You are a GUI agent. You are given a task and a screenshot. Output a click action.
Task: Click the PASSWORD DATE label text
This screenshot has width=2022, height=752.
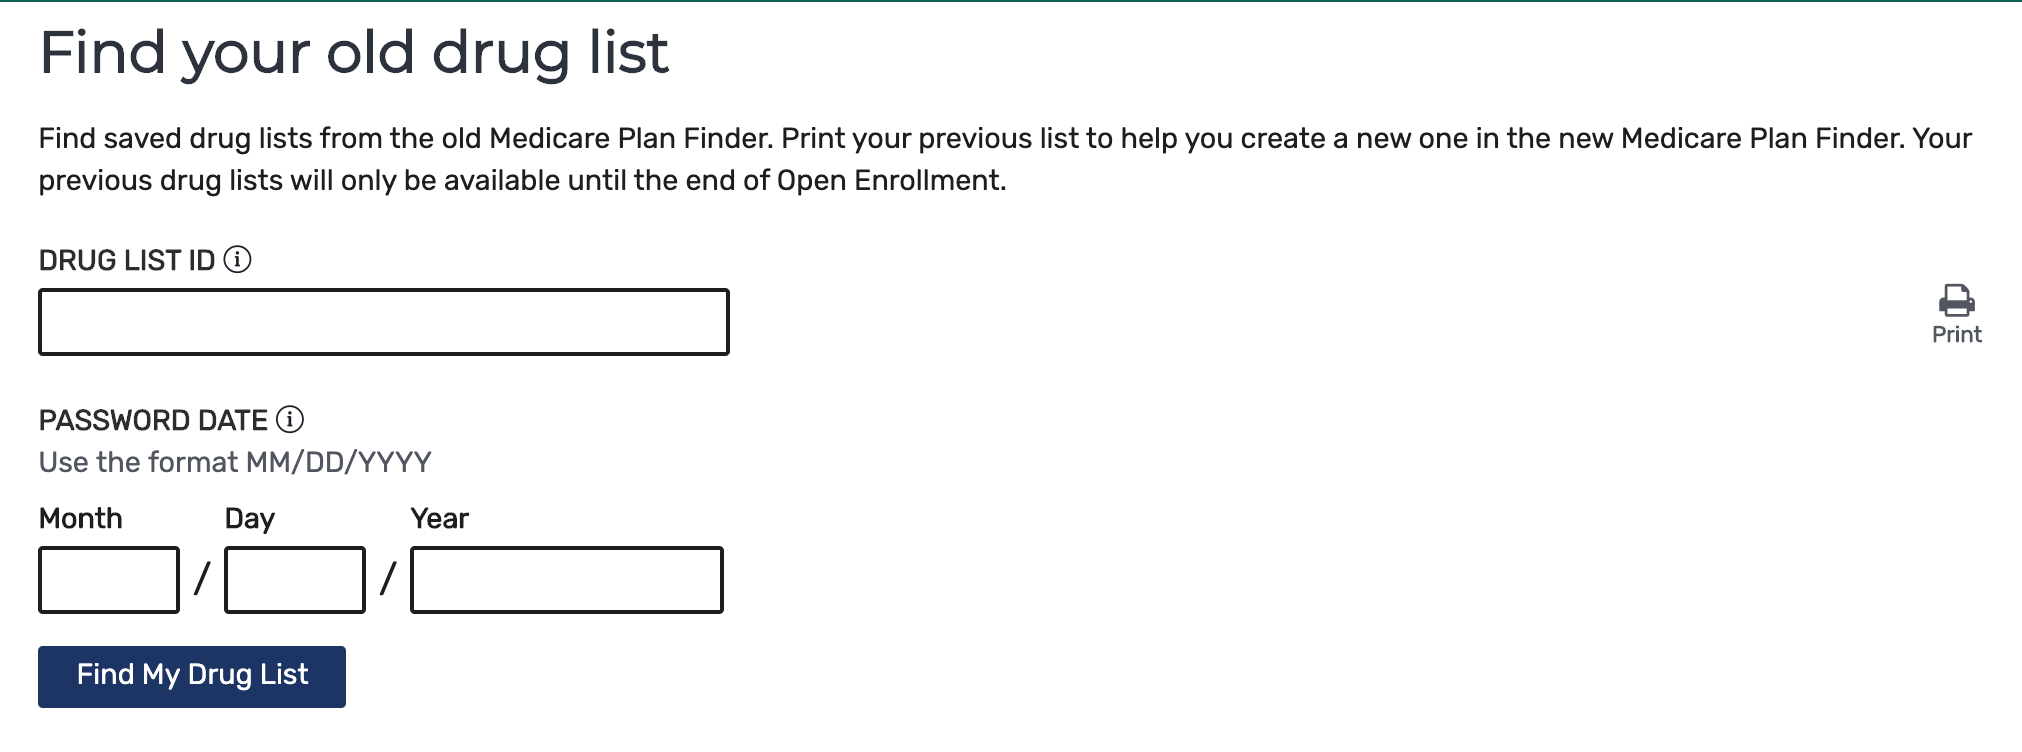(x=153, y=420)
